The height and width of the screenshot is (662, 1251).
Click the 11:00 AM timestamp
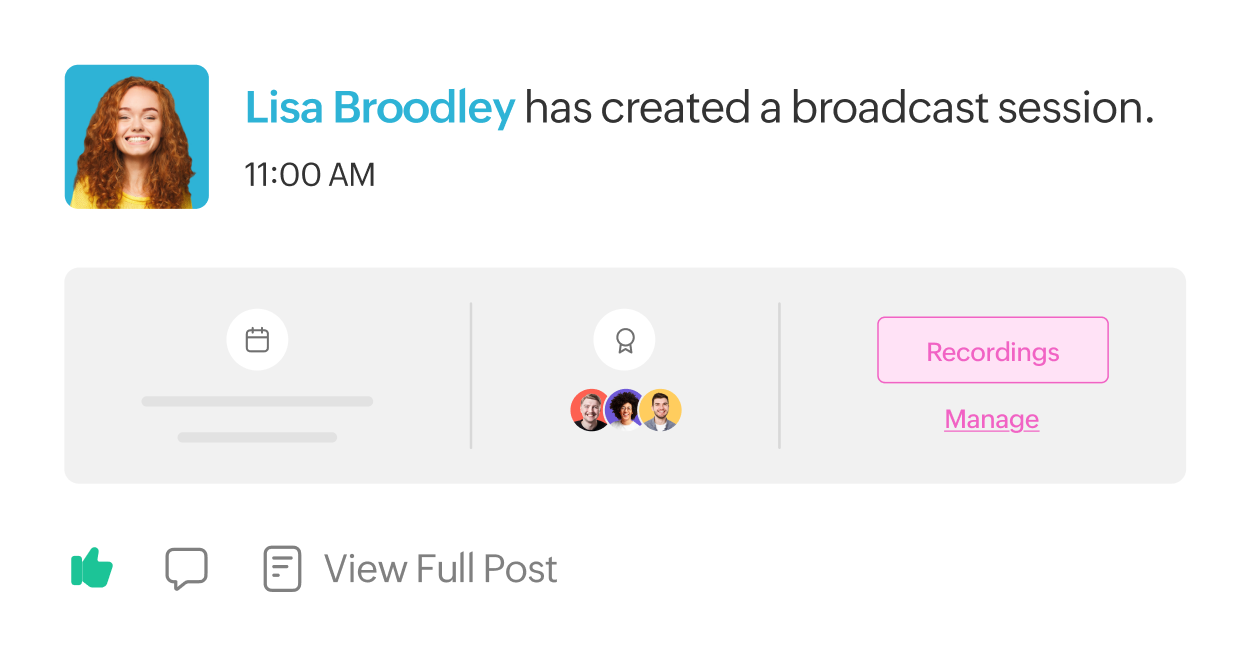(x=309, y=175)
